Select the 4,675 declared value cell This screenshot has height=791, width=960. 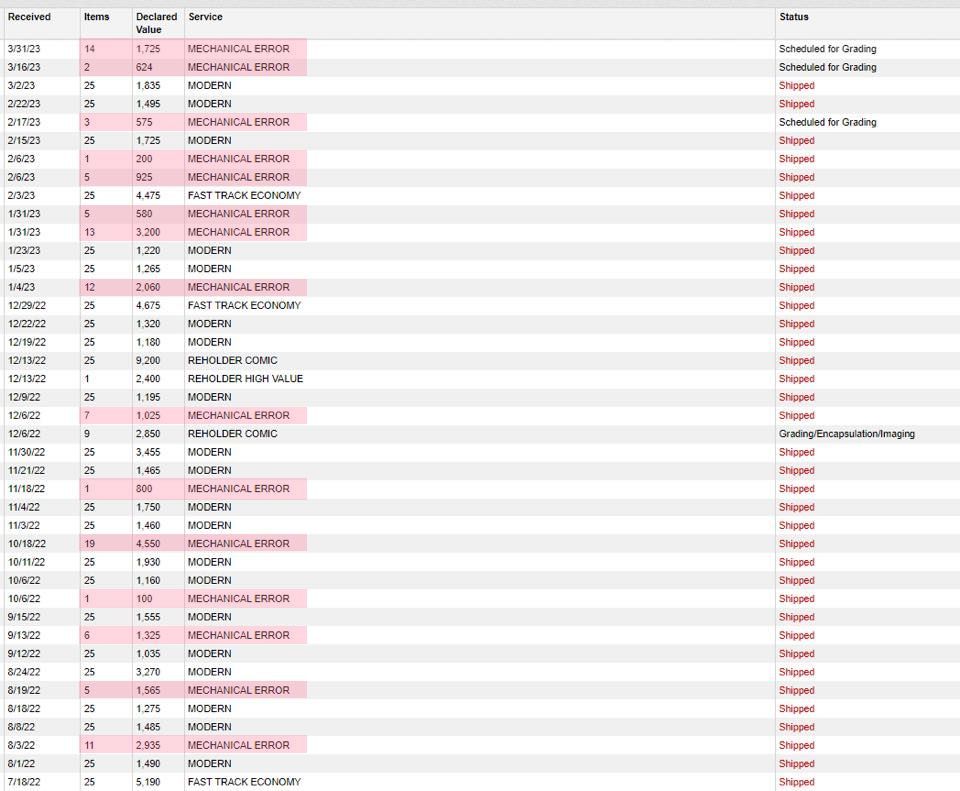click(150, 306)
